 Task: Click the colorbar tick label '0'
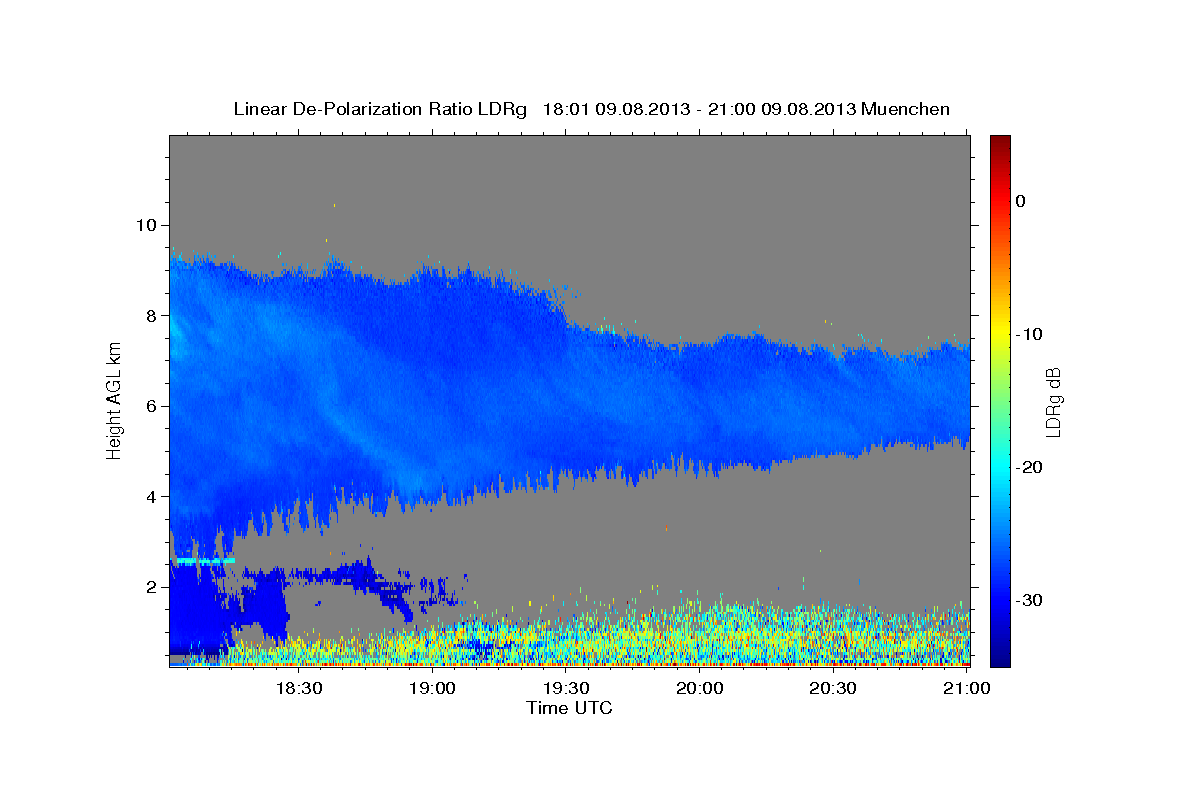1021,201
